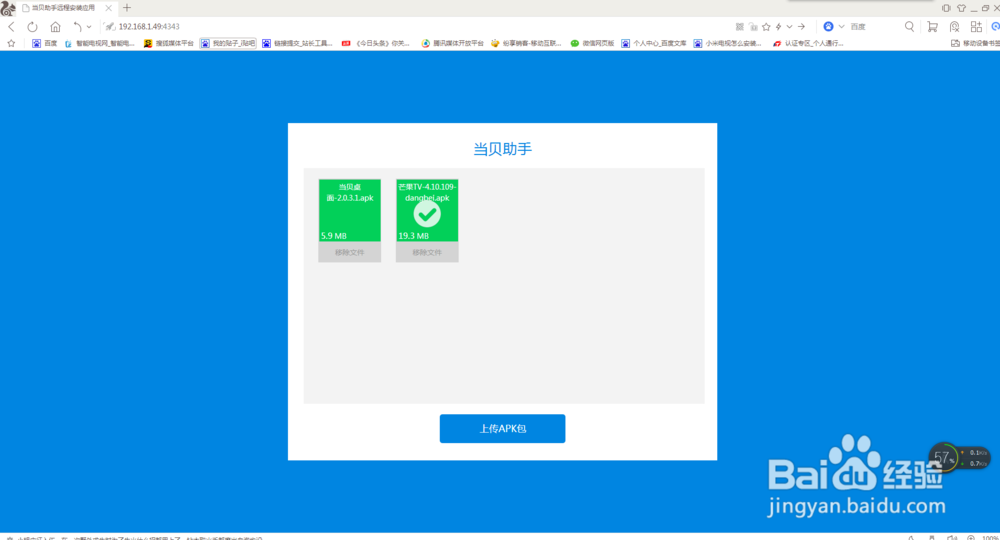The height and width of the screenshot is (540, 1000).
Task: Click the 当贝助手 page heading
Action: (x=503, y=149)
